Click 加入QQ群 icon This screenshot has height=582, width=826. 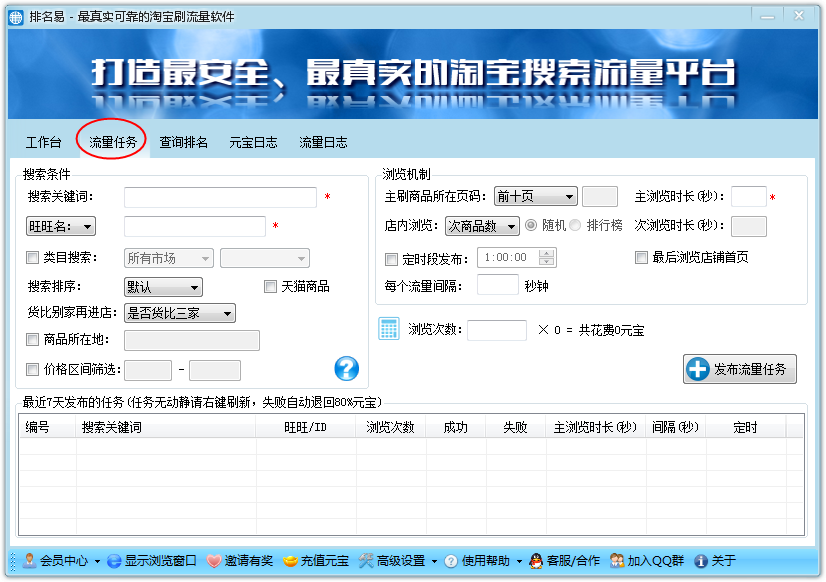(x=617, y=561)
